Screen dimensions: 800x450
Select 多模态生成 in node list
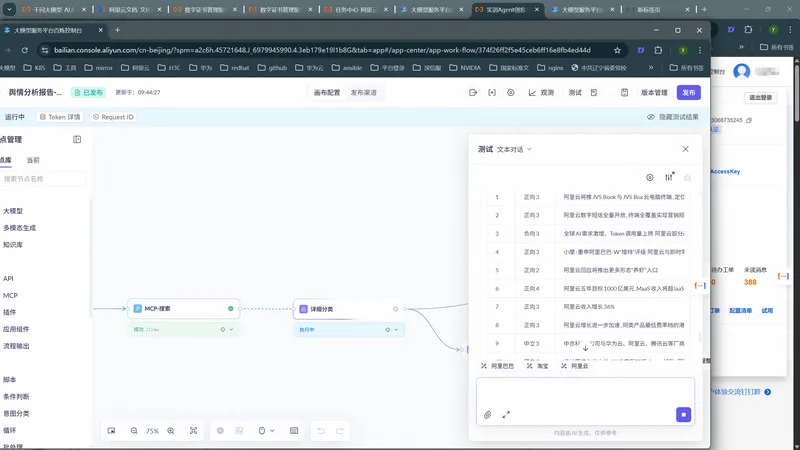click(x=19, y=228)
